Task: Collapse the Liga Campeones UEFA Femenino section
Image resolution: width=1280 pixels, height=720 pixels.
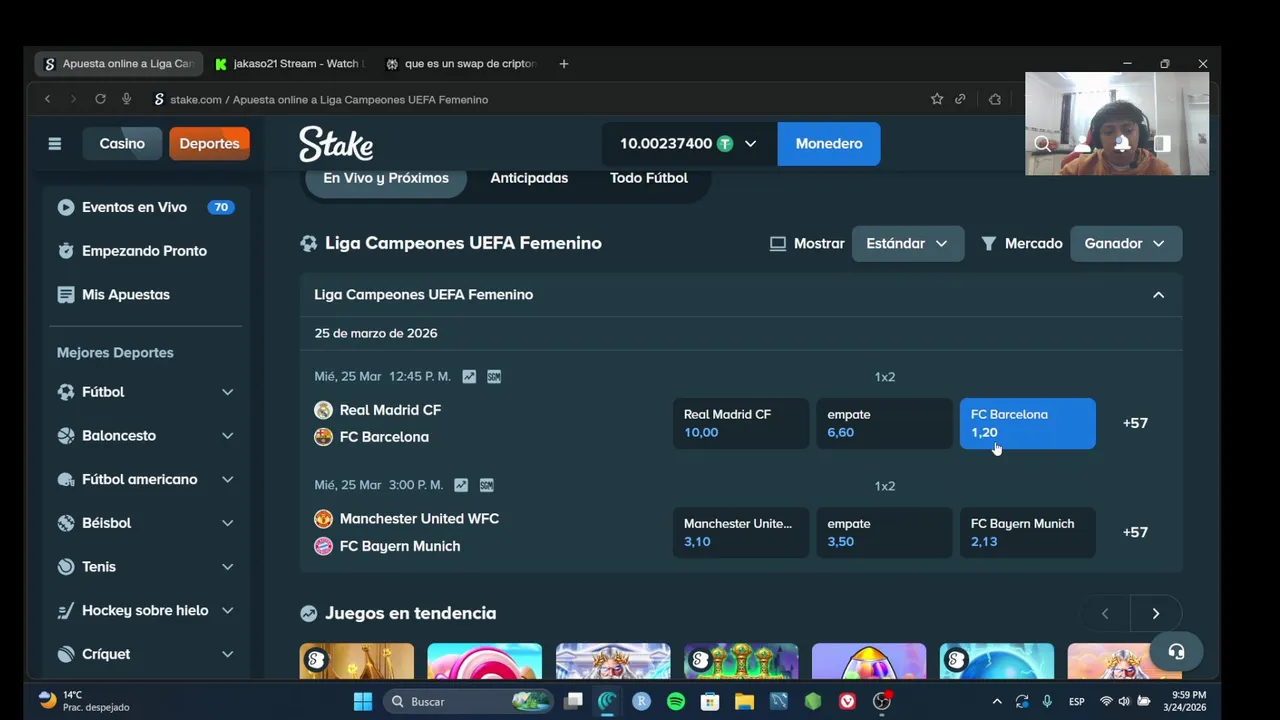Action: pos(1158,295)
